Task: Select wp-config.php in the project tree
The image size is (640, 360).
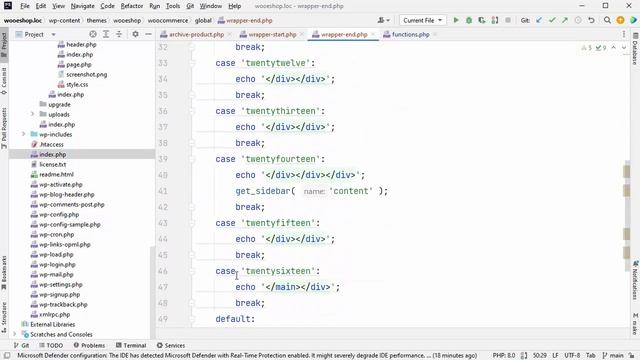Action: pyautogui.click(x=59, y=214)
